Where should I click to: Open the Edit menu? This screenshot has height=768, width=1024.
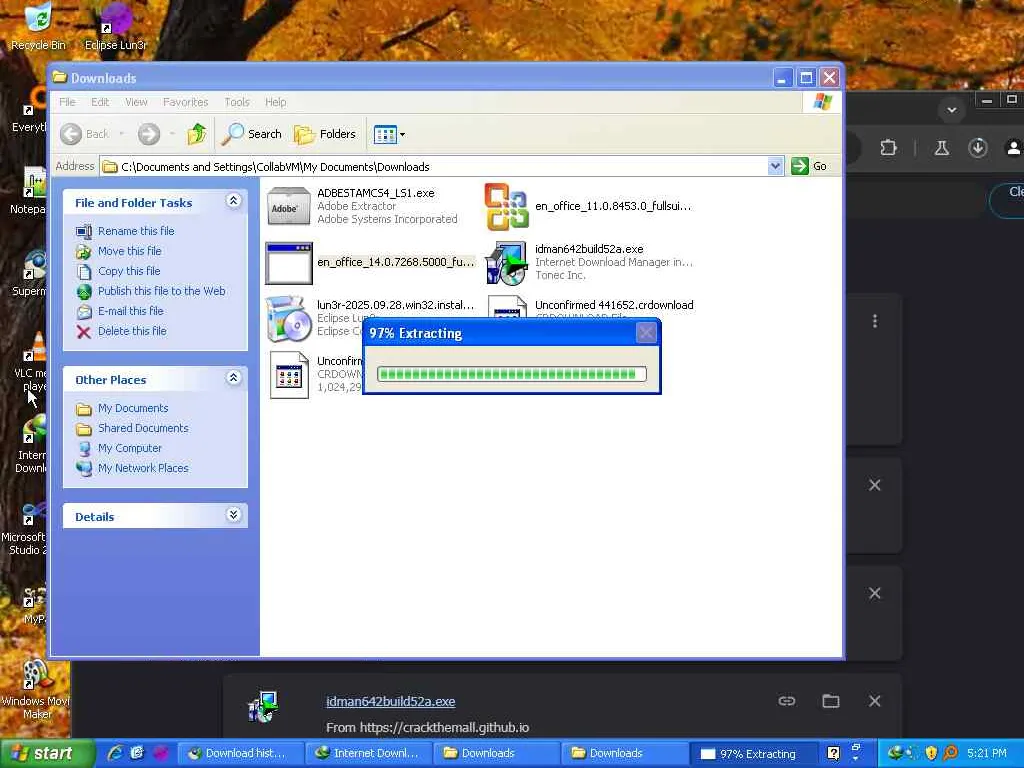tap(100, 102)
